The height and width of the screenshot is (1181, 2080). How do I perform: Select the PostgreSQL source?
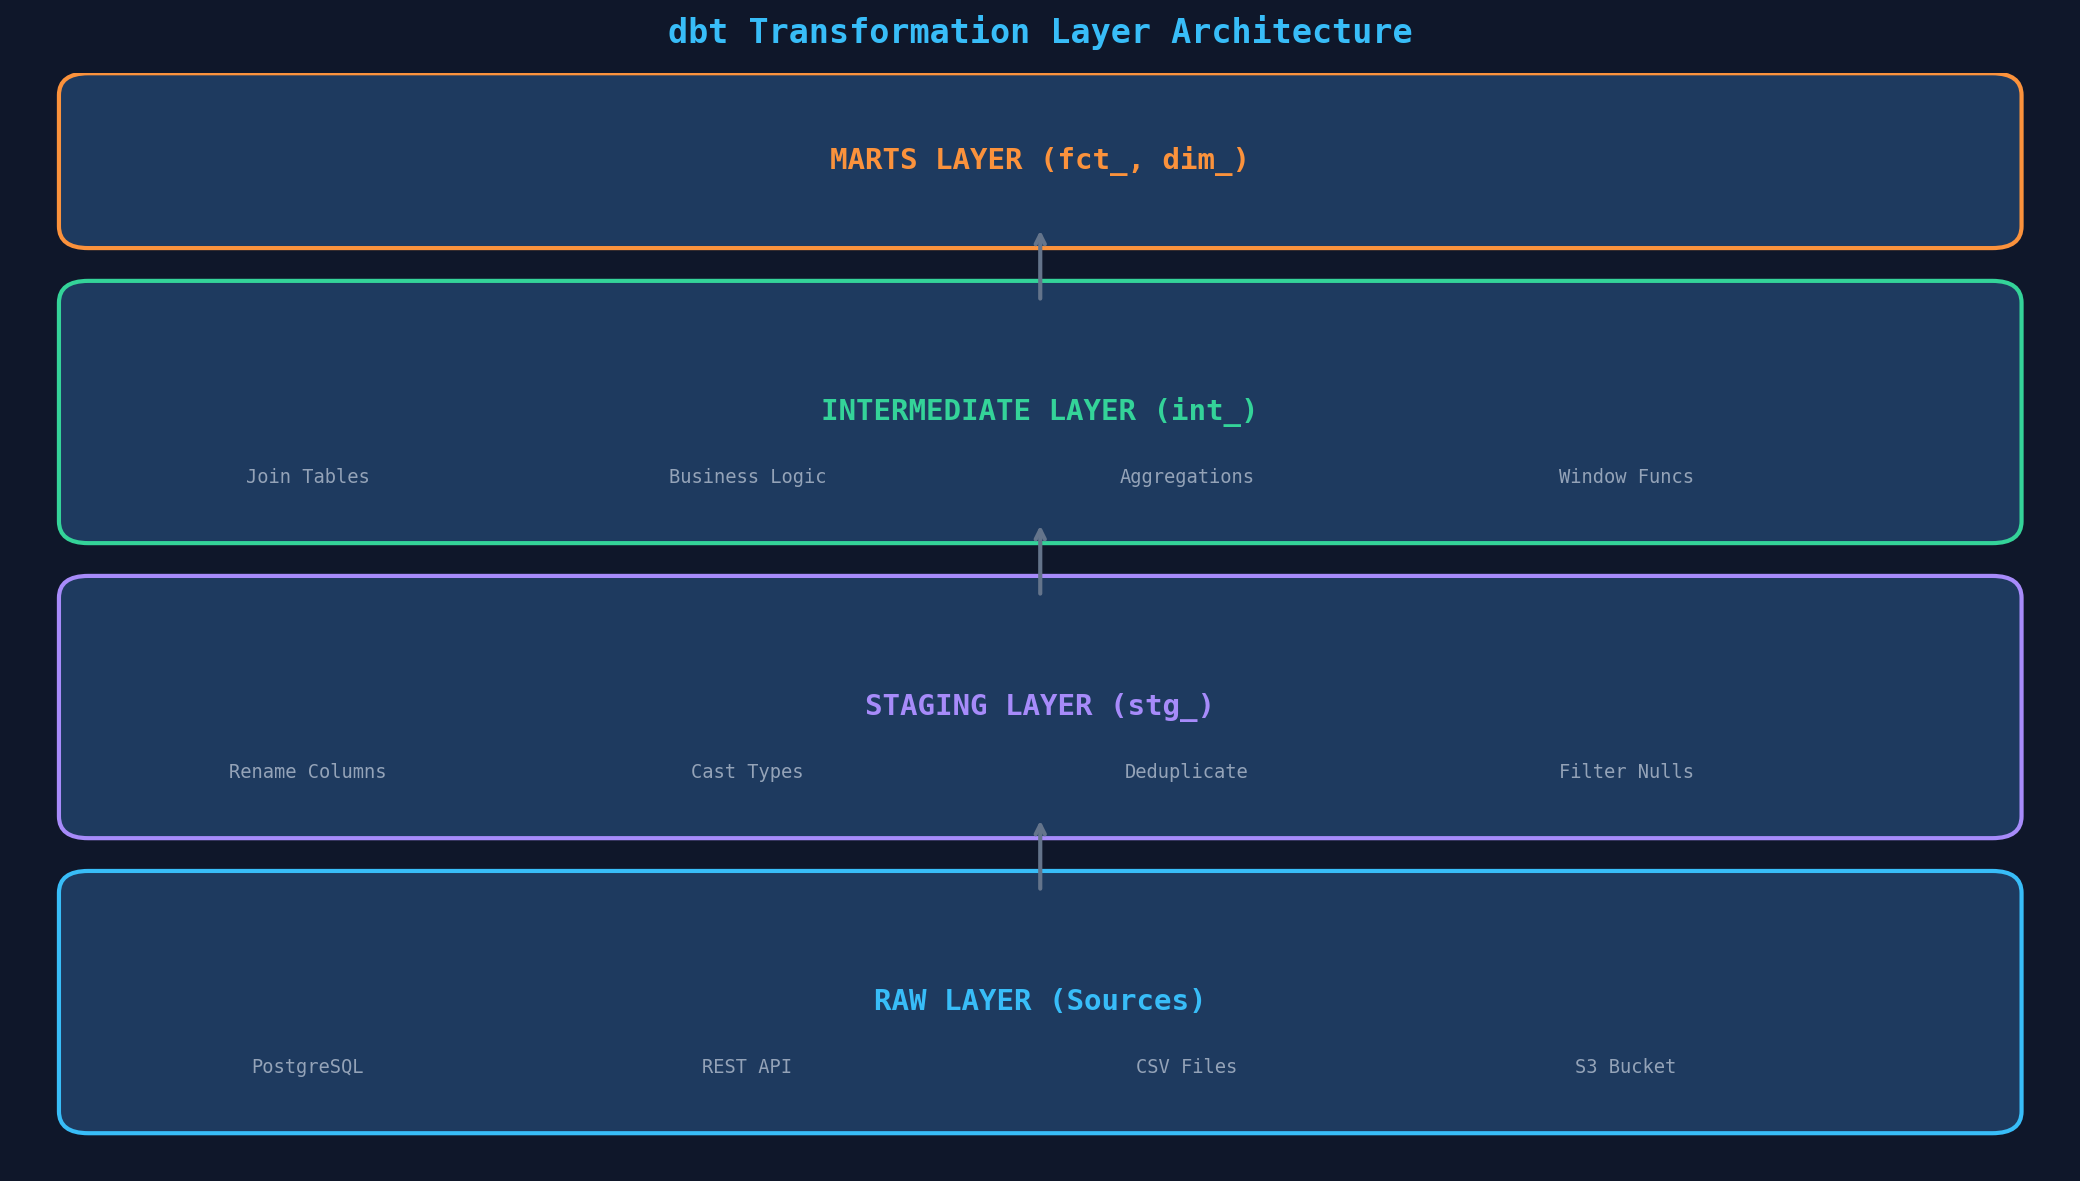(307, 1066)
